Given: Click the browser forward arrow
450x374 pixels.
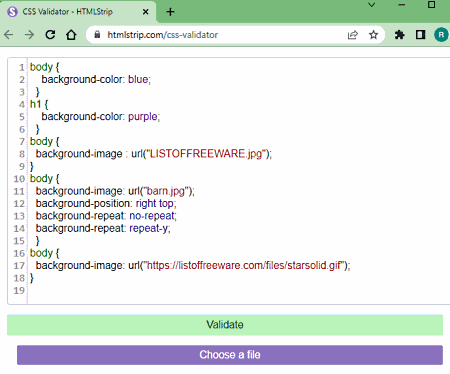Looking at the screenshot, I should (x=29, y=35).
